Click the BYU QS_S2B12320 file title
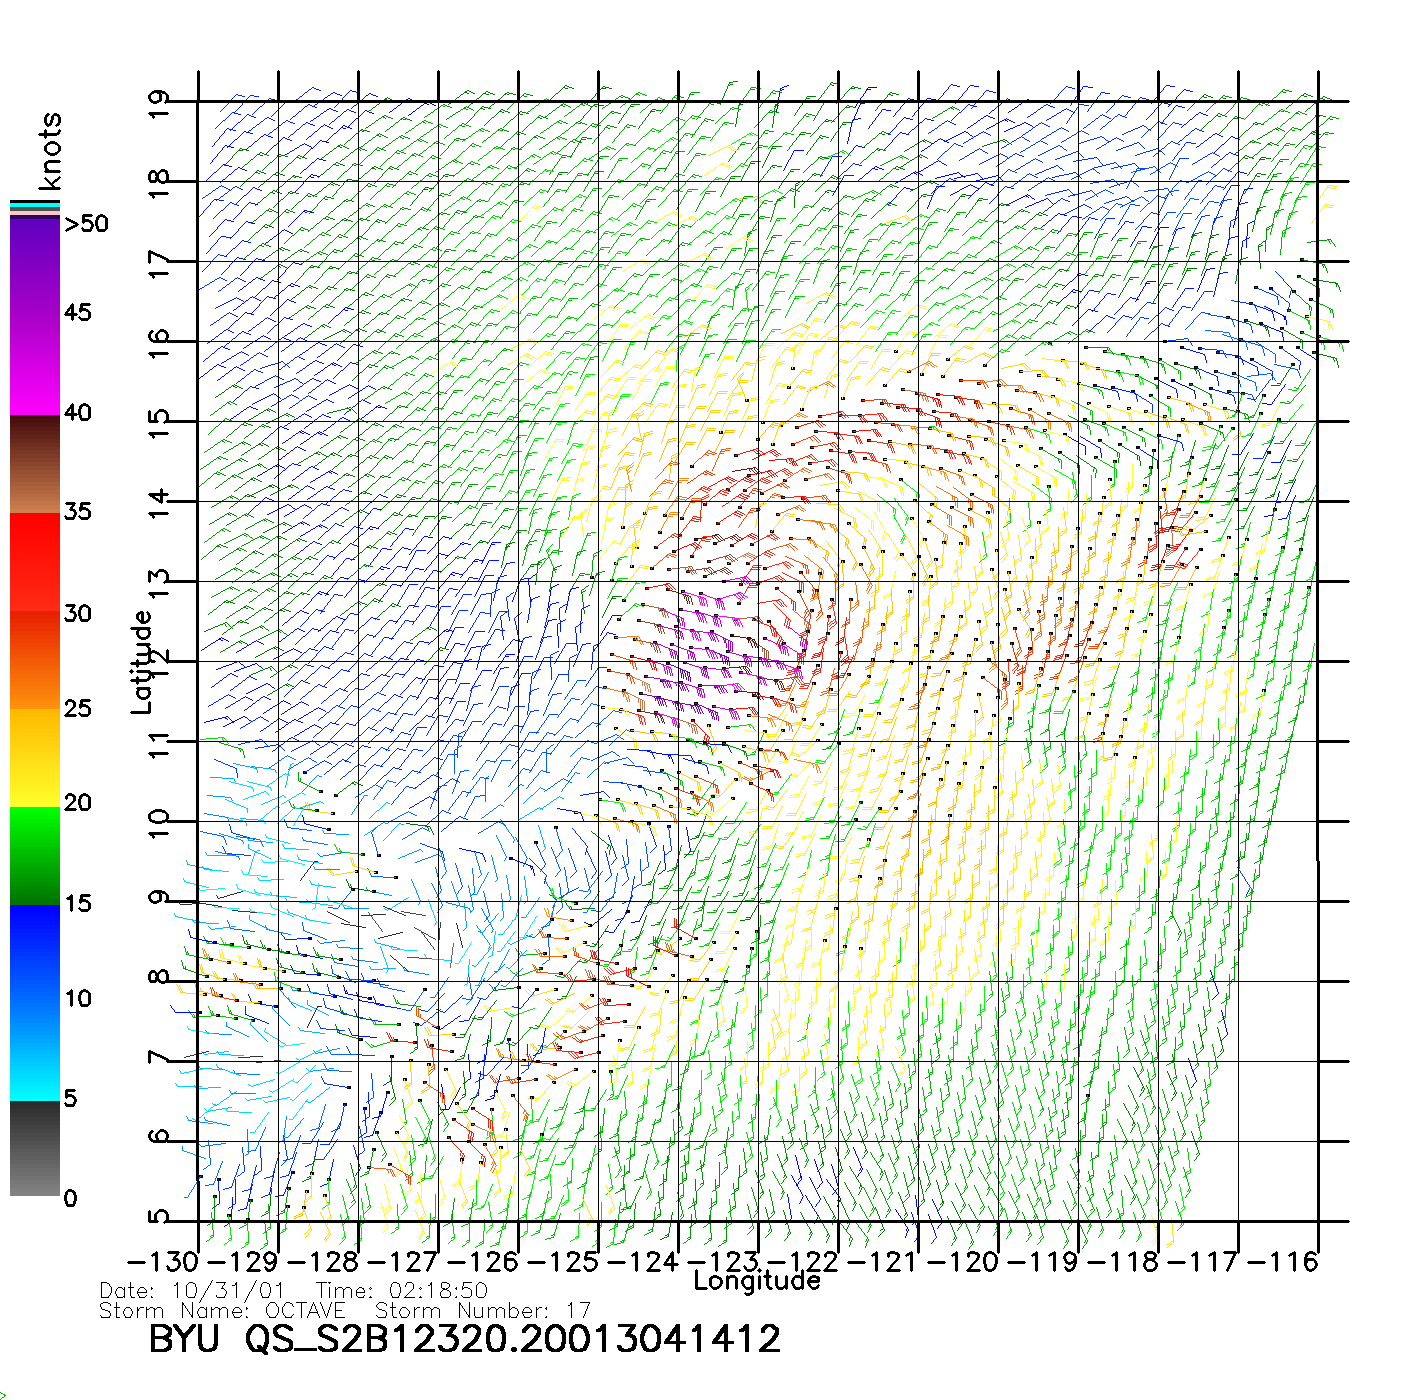 point(464,1339)
